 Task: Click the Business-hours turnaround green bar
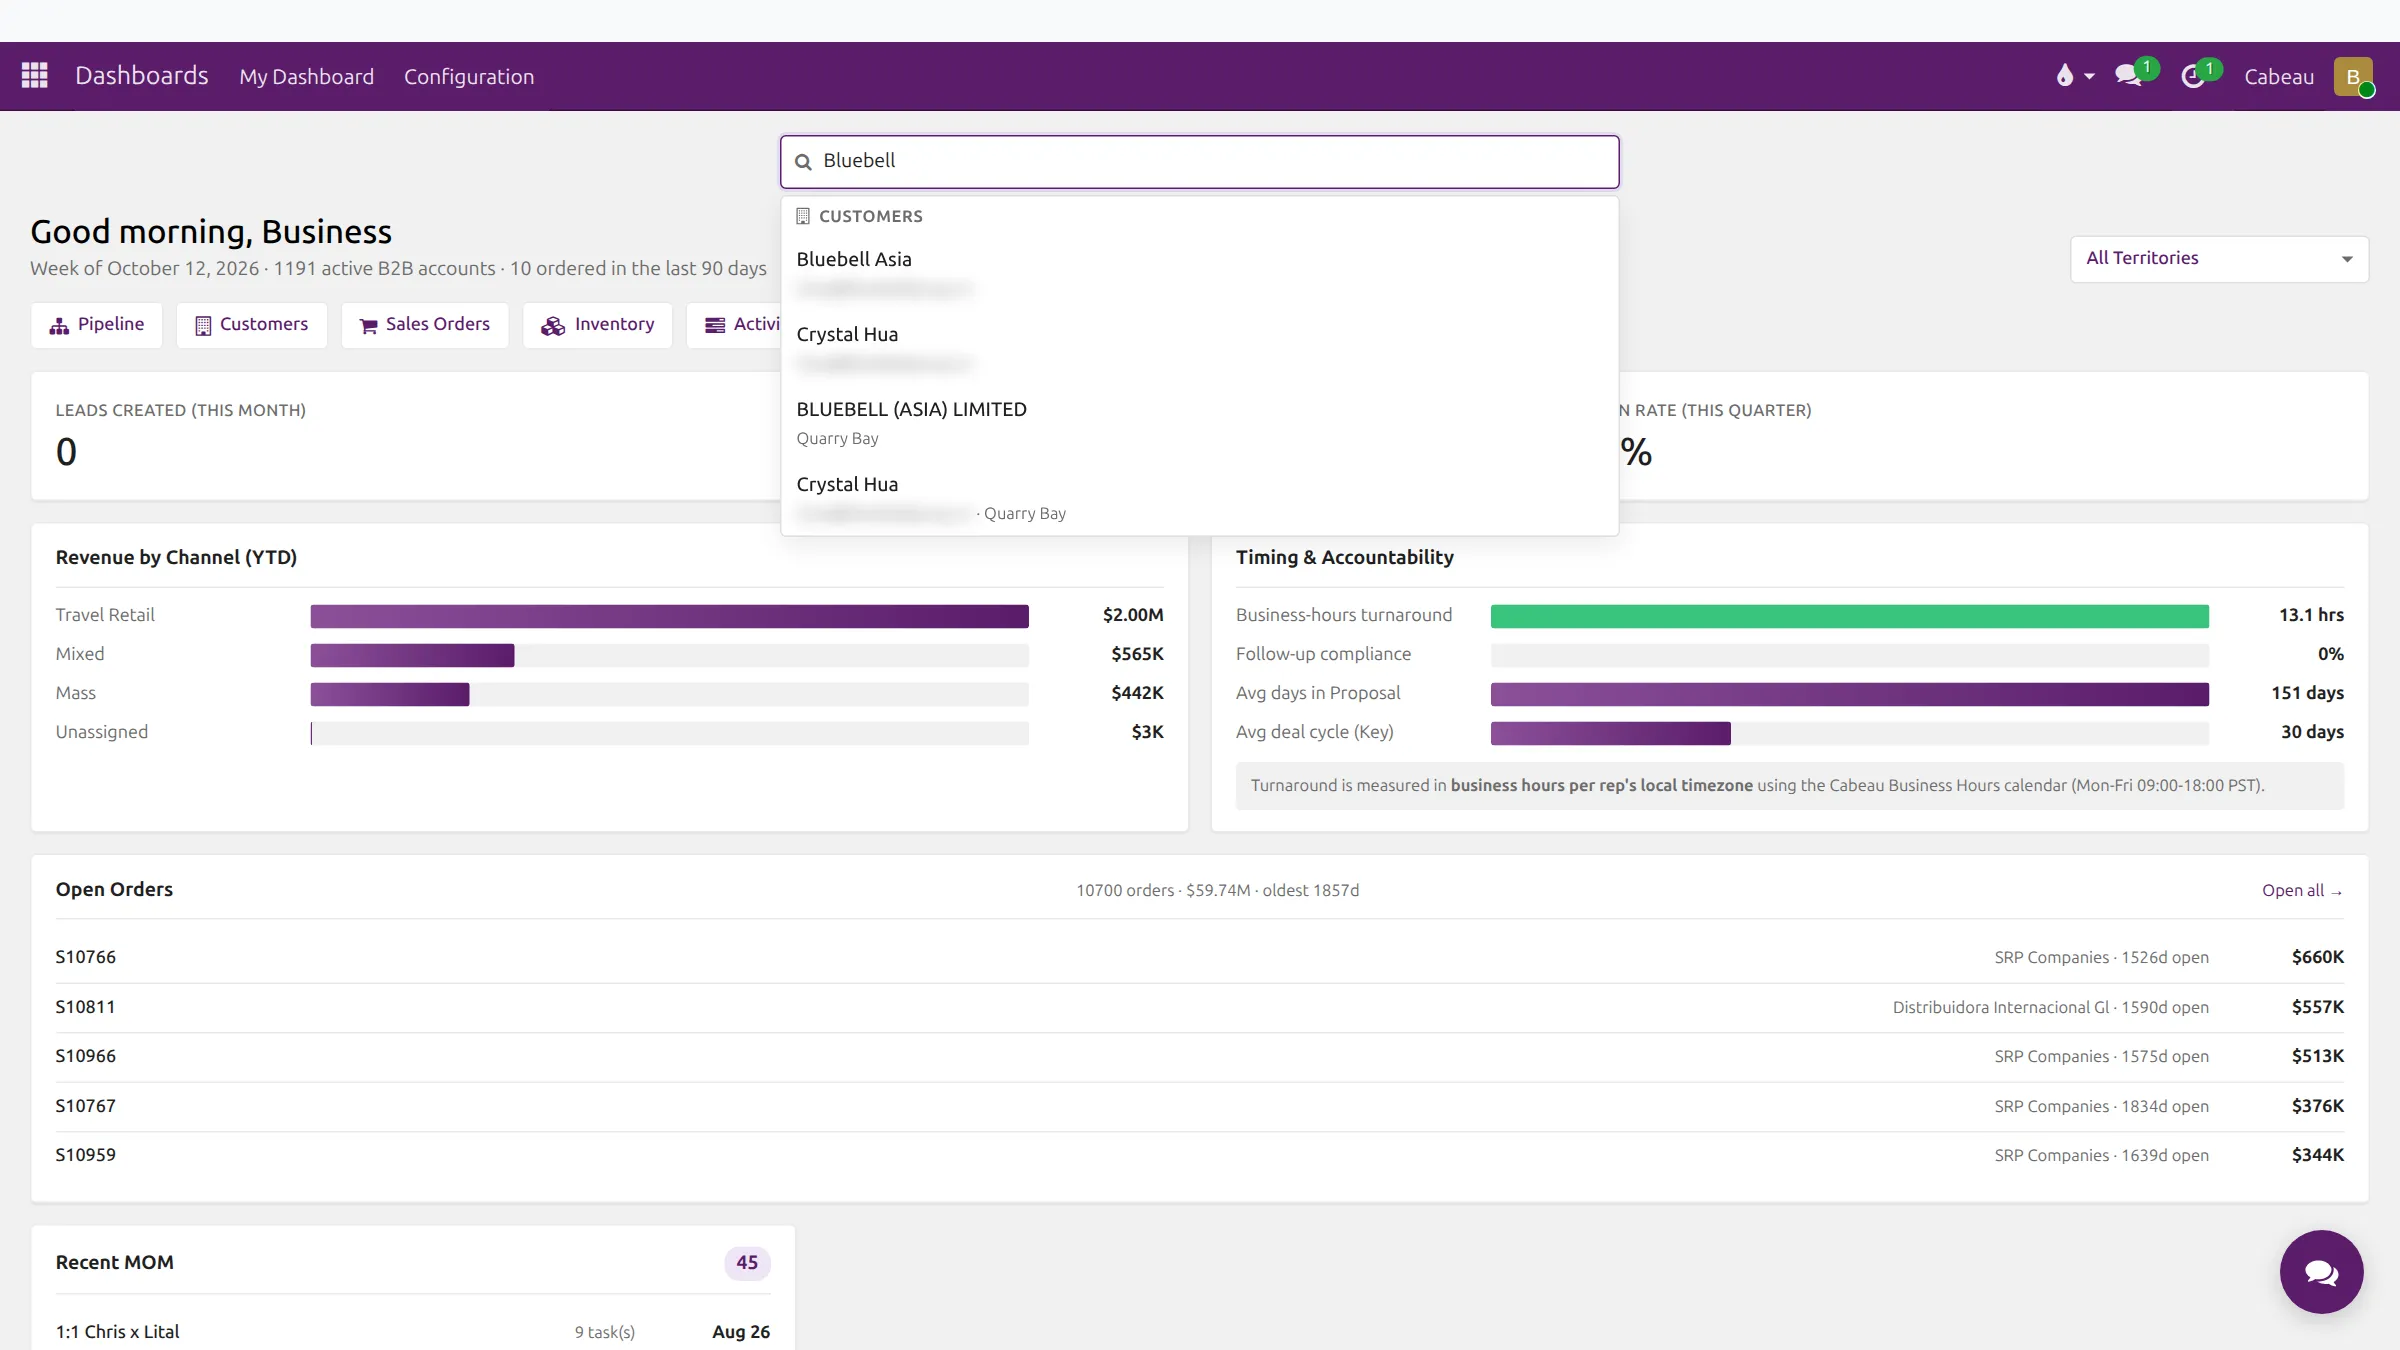1849,616
